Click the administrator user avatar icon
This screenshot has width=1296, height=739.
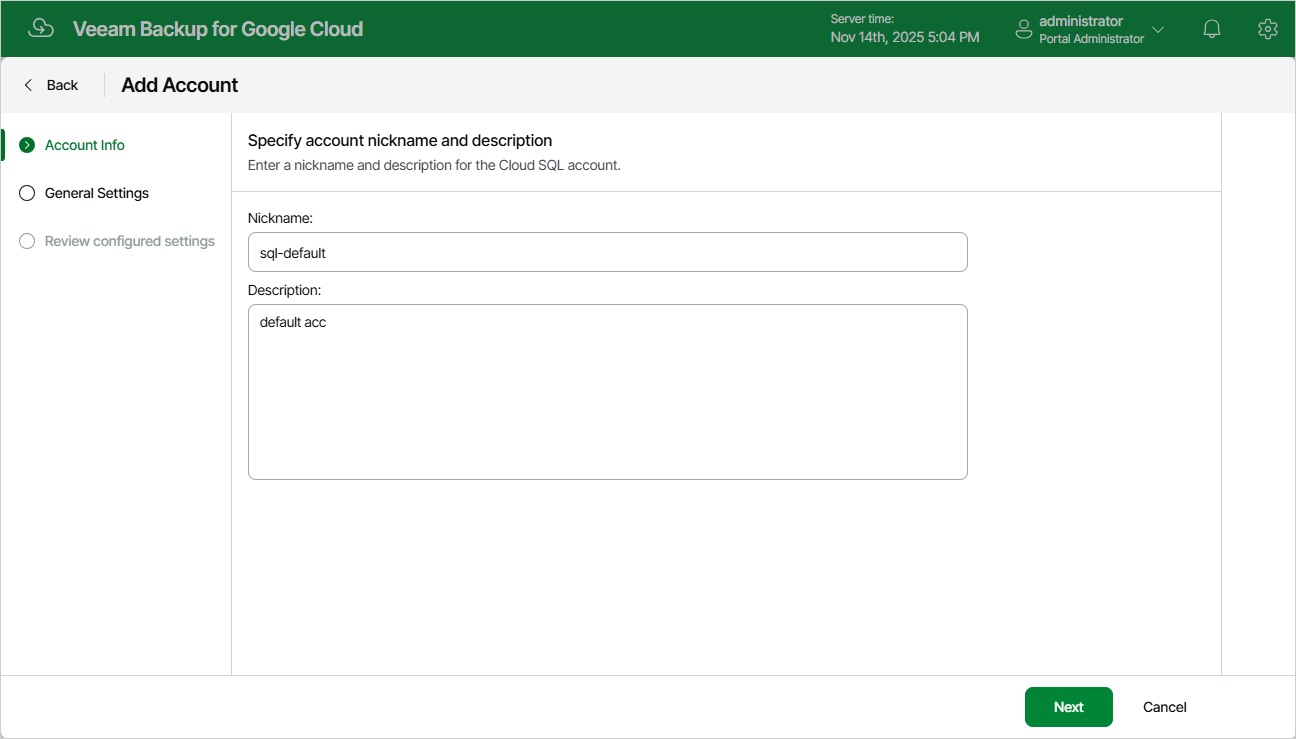(x=1024, y=29)
